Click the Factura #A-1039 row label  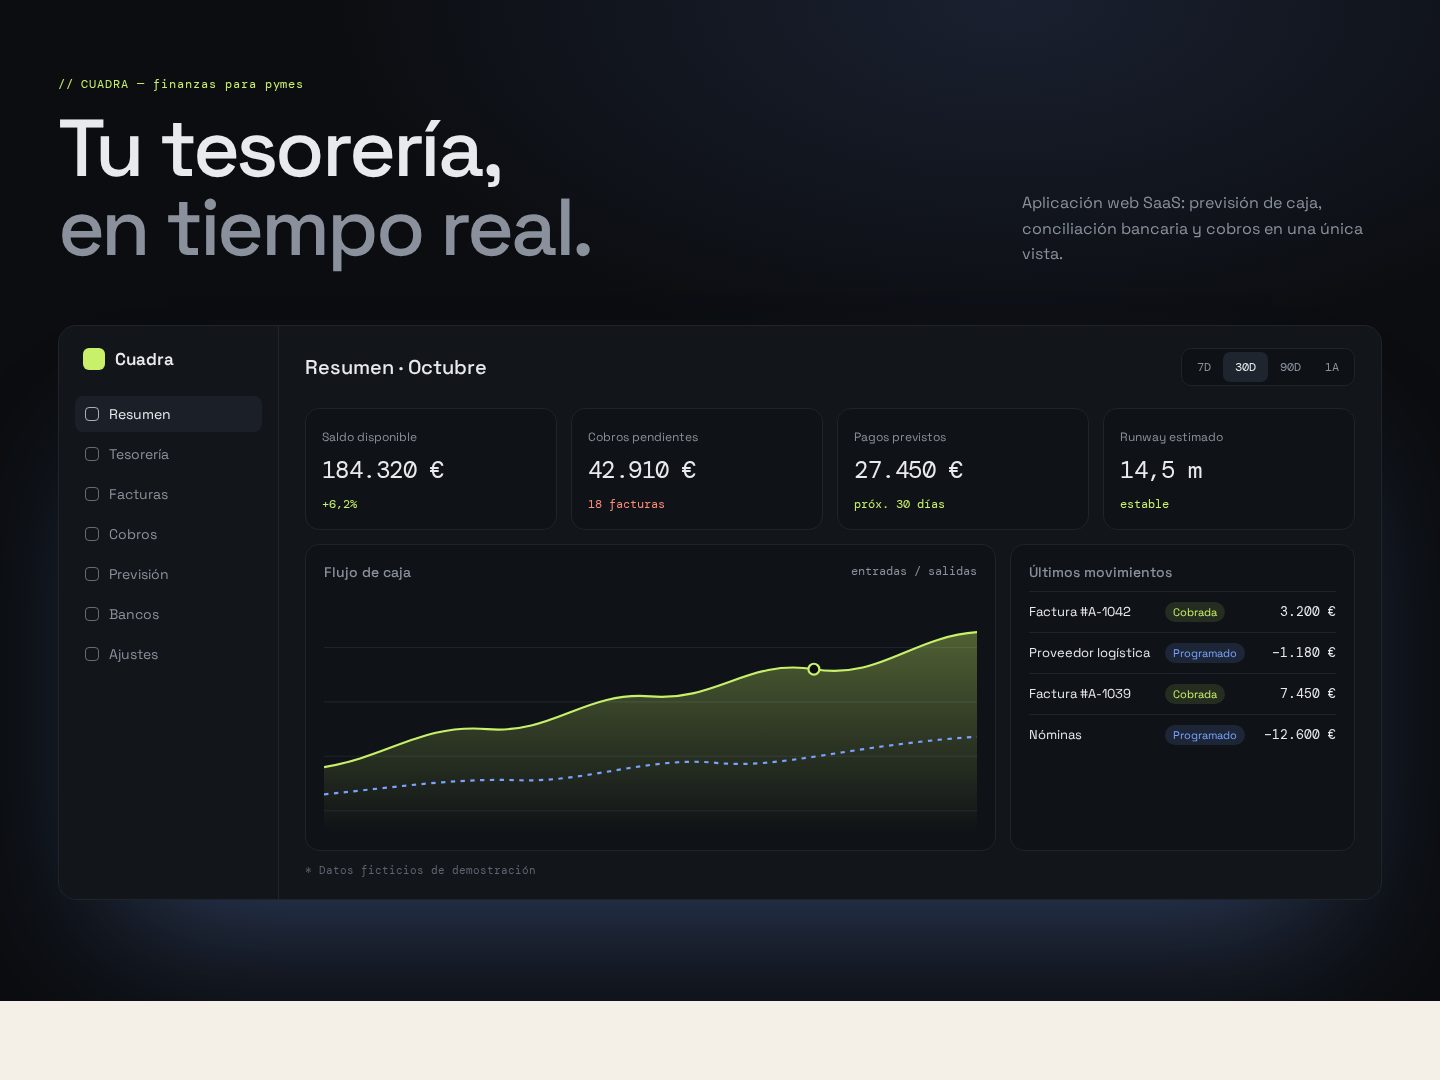[1080, 693]
